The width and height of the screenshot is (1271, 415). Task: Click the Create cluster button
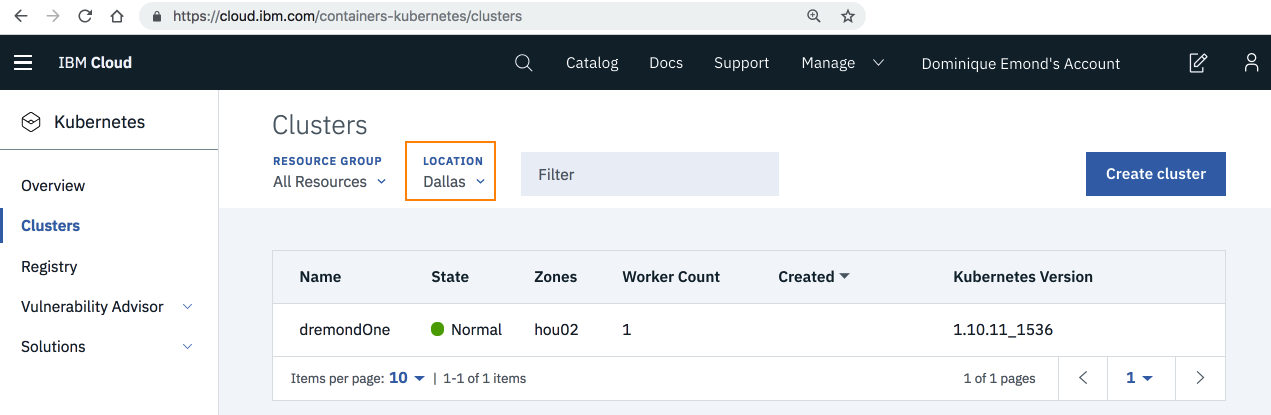pos(1155,174)
